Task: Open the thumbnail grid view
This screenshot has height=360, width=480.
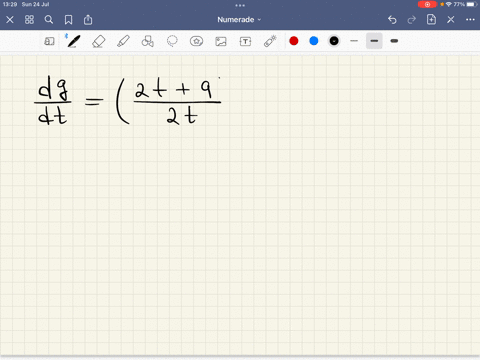Action: tap(29, 20)
